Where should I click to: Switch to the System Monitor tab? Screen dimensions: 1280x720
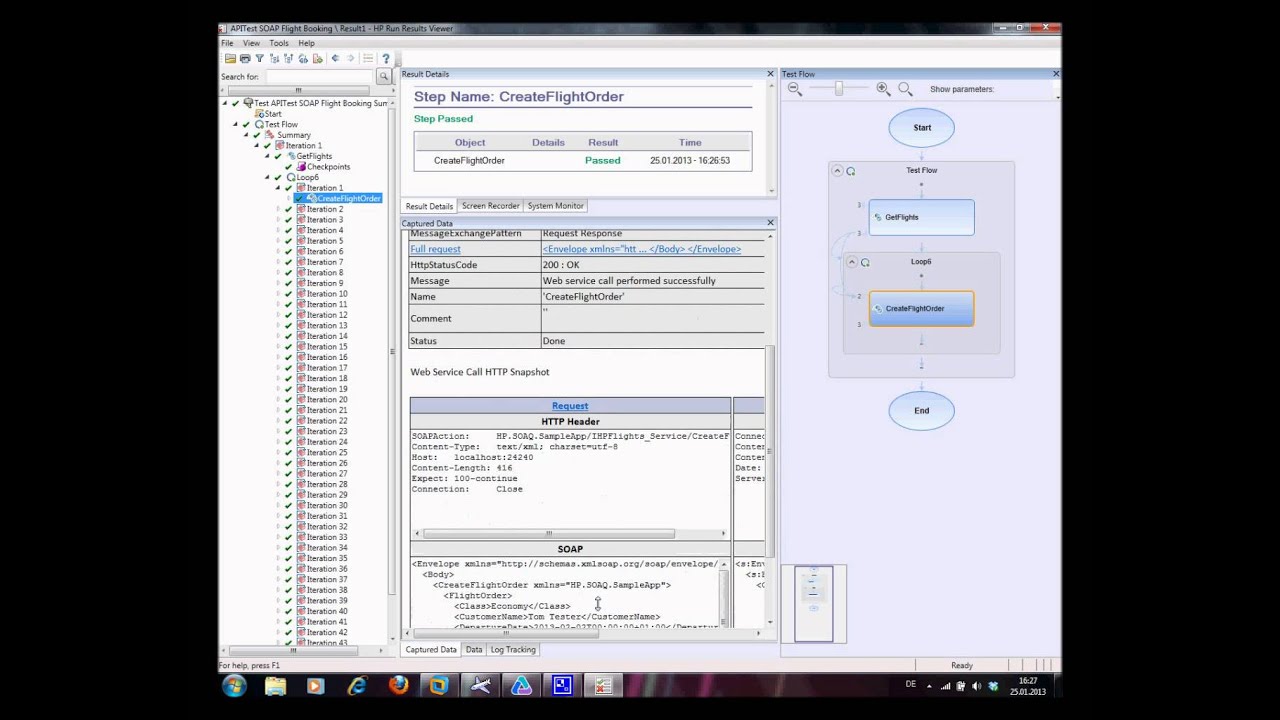point(555,206)
